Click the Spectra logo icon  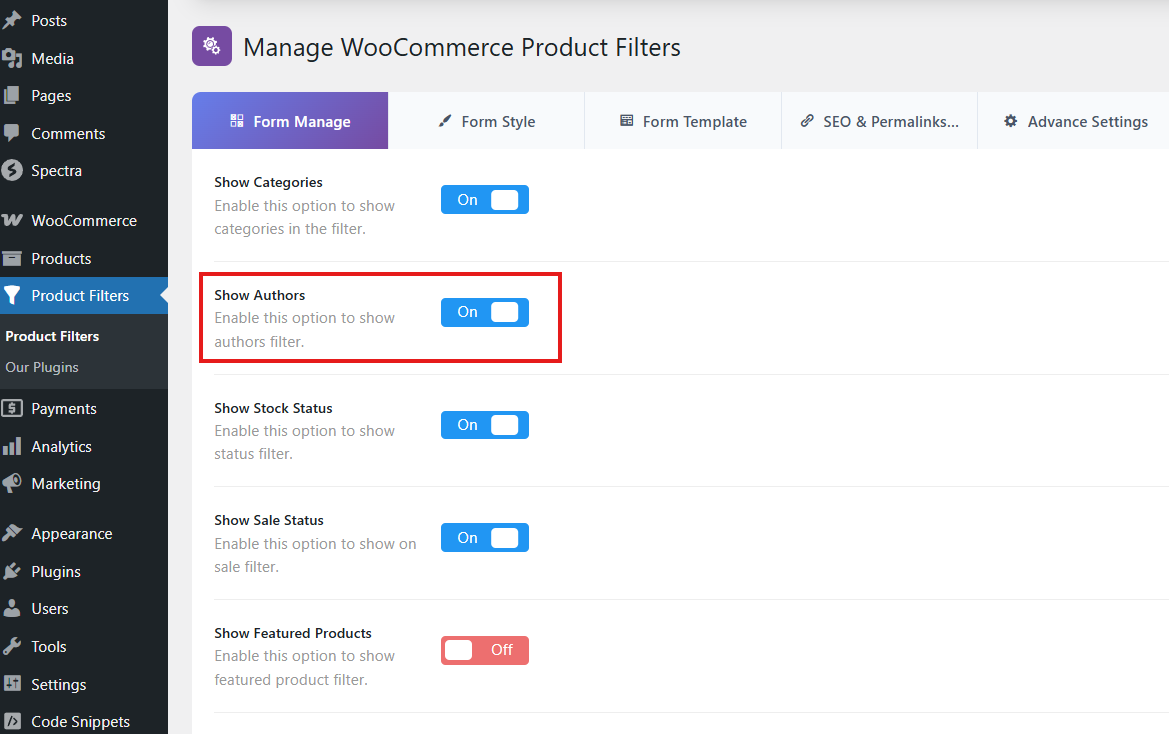coord(12,171)
